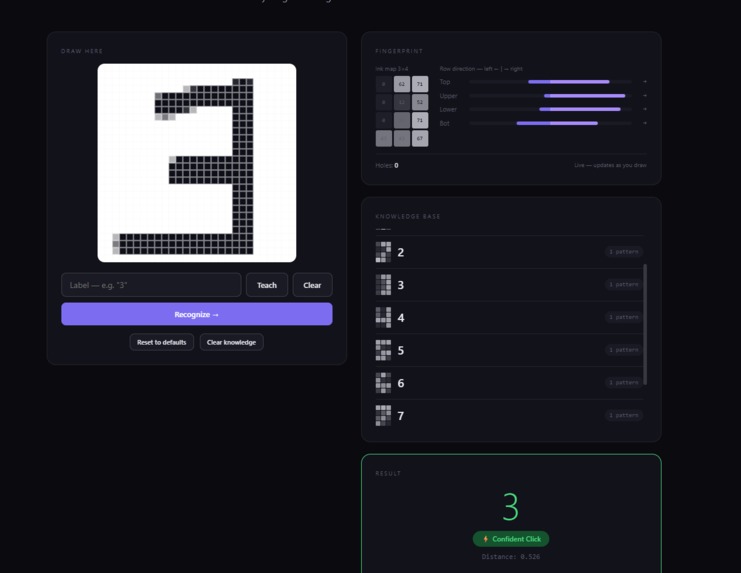
Task: Select digit 6 row in knowledge base
Action: pyautogui.click(x=509, y=383)
